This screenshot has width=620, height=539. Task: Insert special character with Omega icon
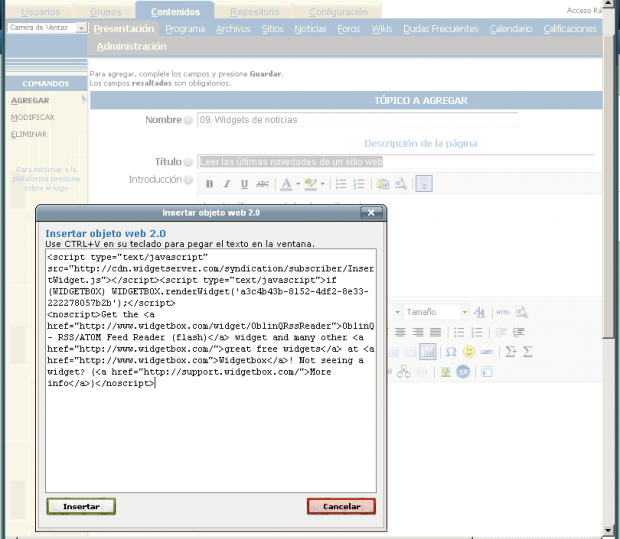coord(451,352)
